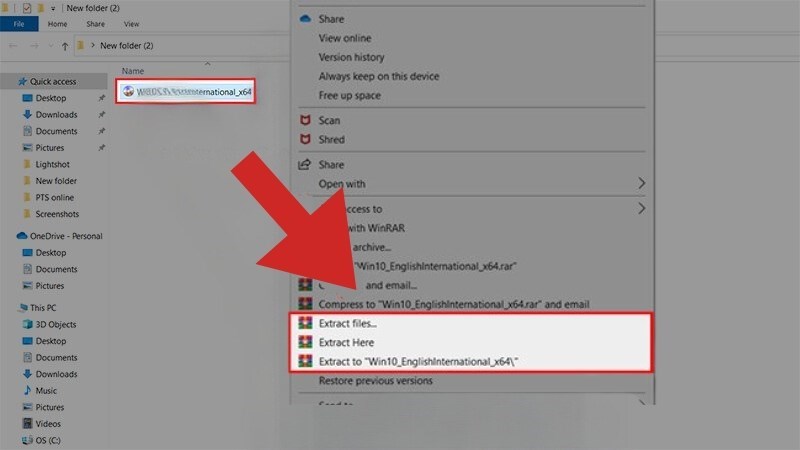Click the 3D Objects cube icon
The image size is (800, 450).
pyautogui.click(x=28, y=324)
